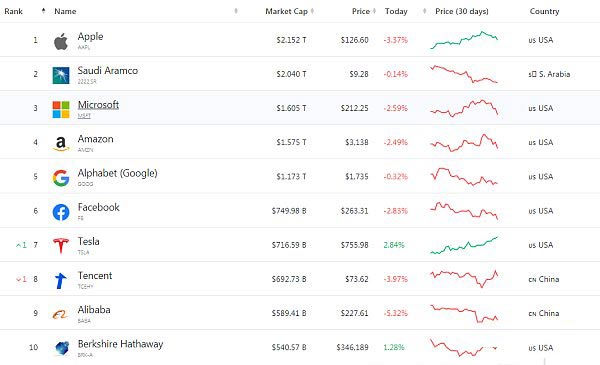Sort table by Rank column arrow
600x365 pixels.
[x=44, y=11]
